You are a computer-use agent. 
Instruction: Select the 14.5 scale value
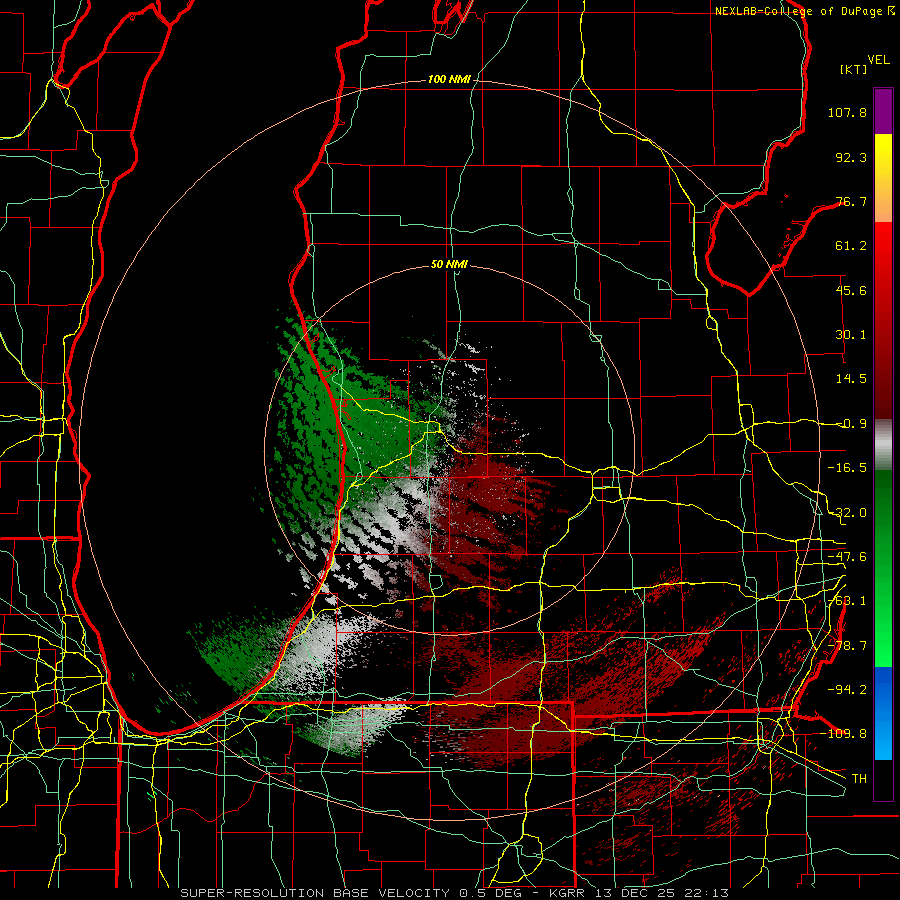pos(851,379)
